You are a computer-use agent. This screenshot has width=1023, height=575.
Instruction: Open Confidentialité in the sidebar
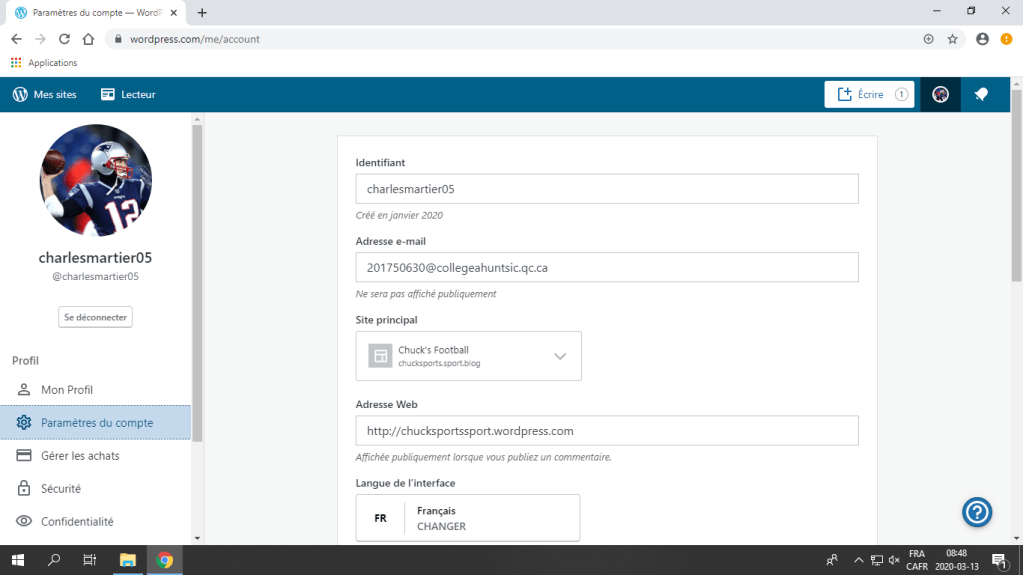[76, 521]
